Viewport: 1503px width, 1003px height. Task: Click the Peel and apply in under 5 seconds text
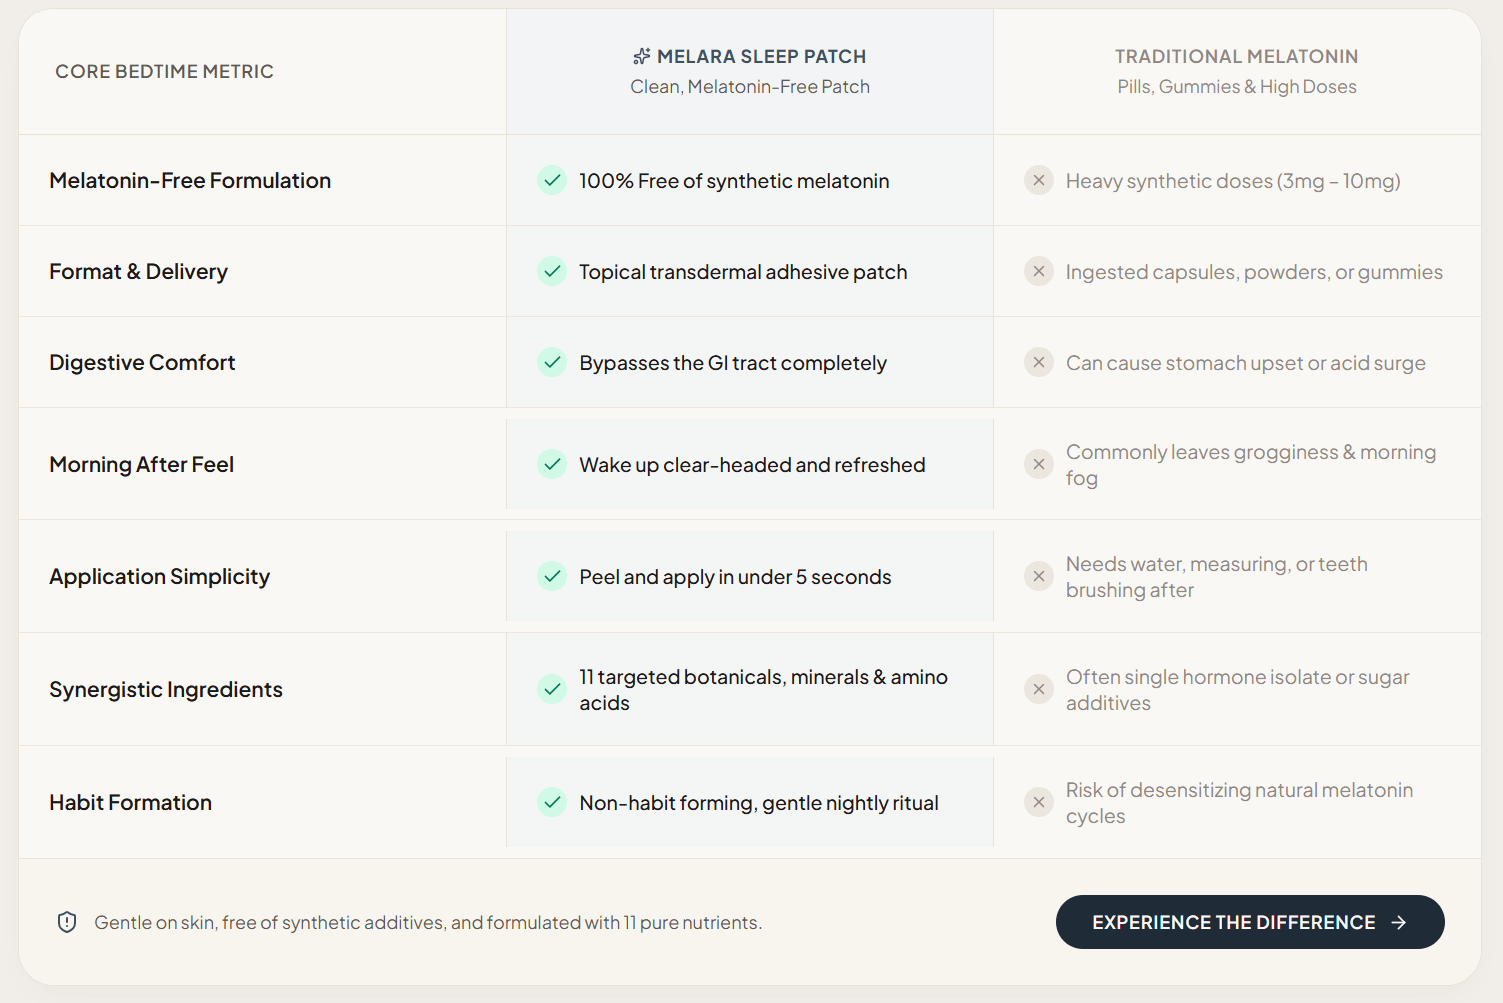coord(735,577)
